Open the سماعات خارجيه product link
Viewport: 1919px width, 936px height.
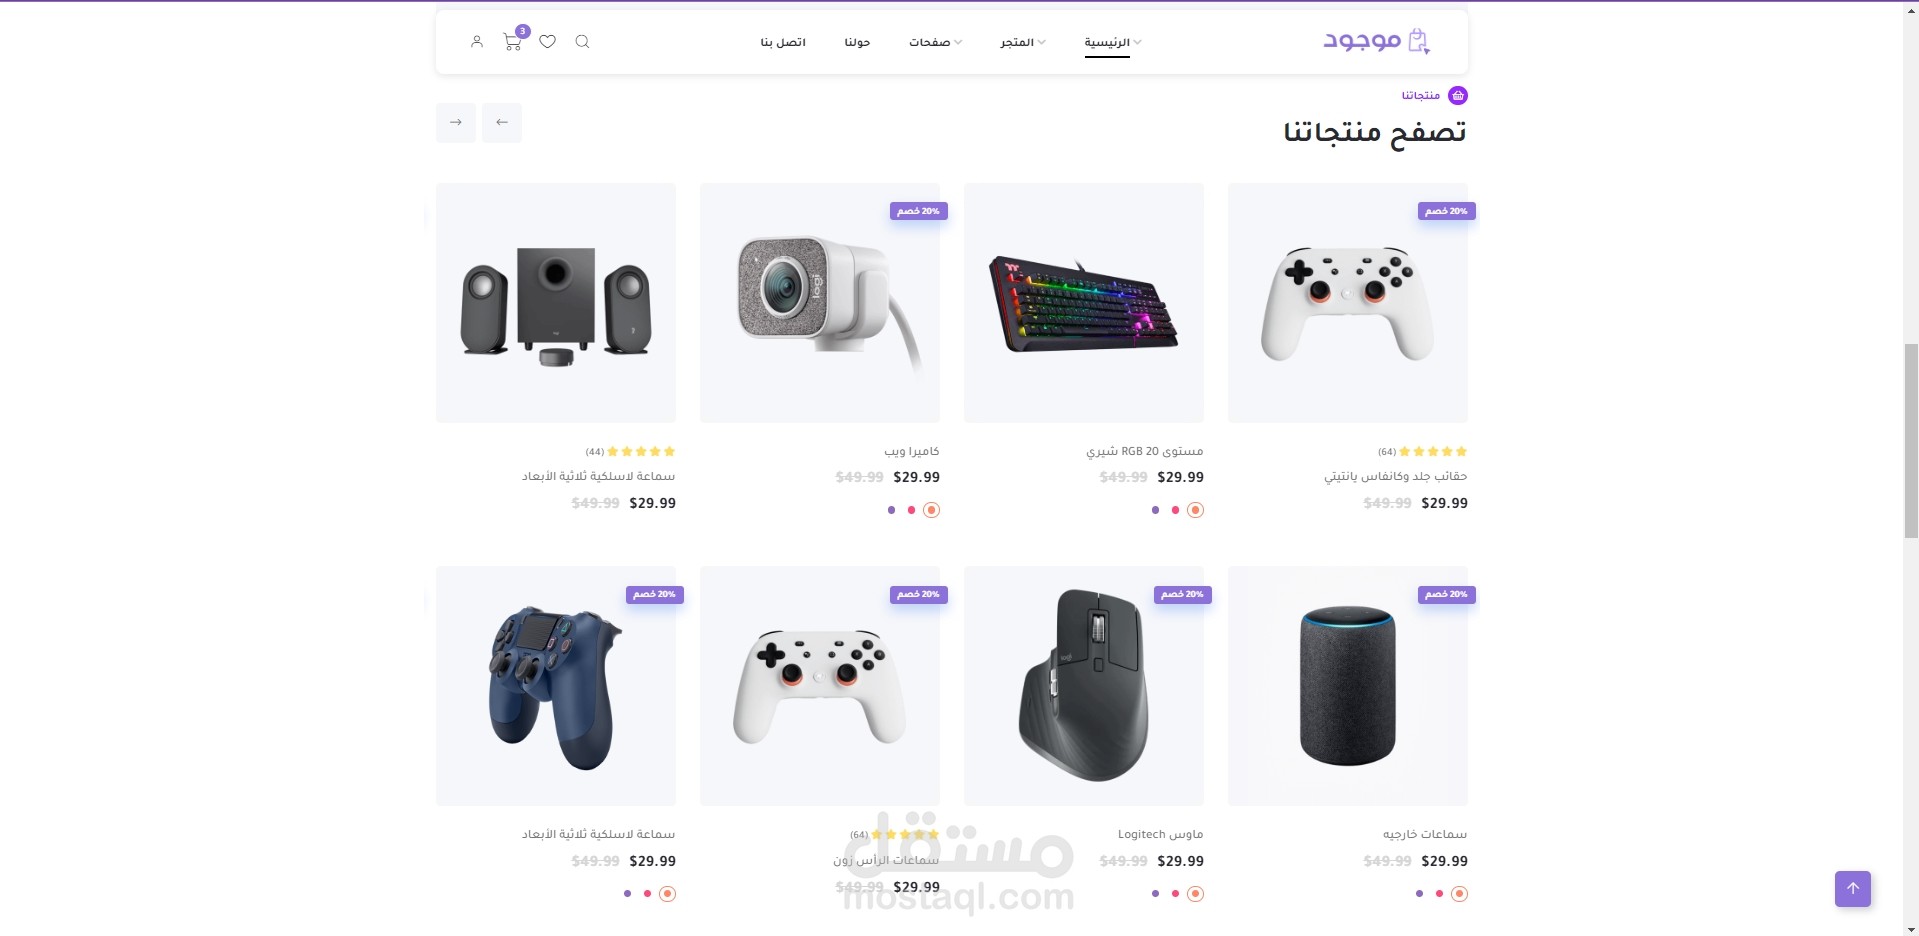click(1425, 834)
